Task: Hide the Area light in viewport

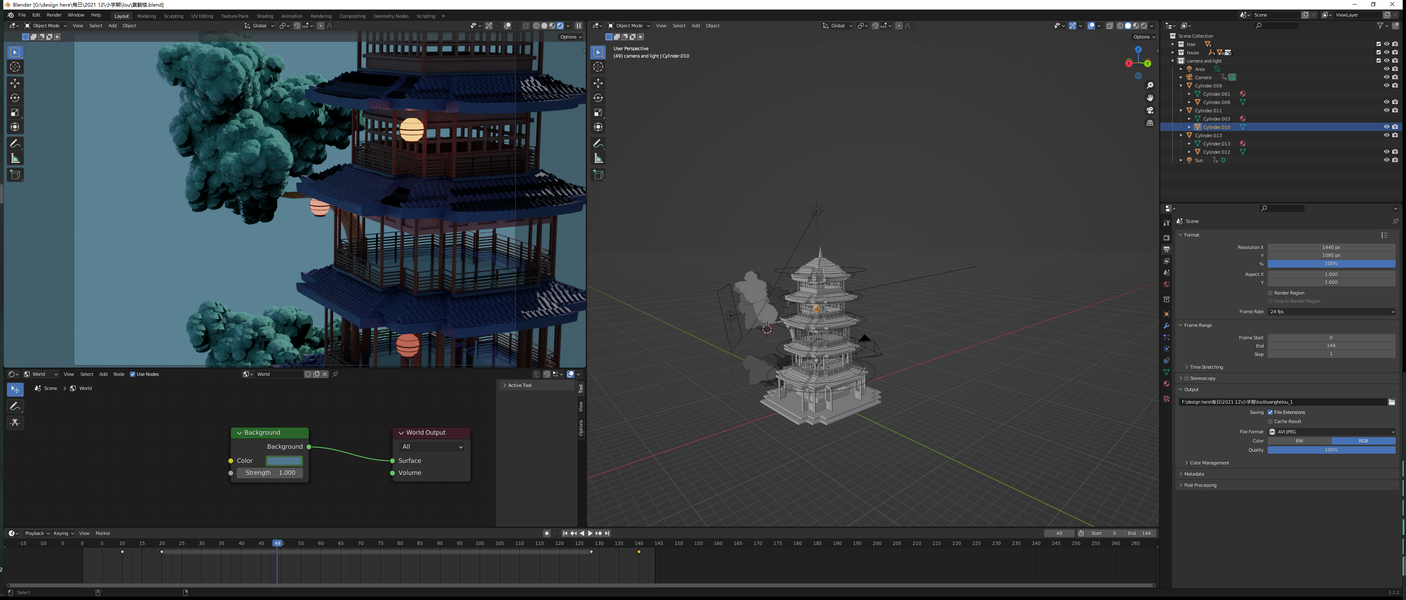Action: pos(1386,69)
